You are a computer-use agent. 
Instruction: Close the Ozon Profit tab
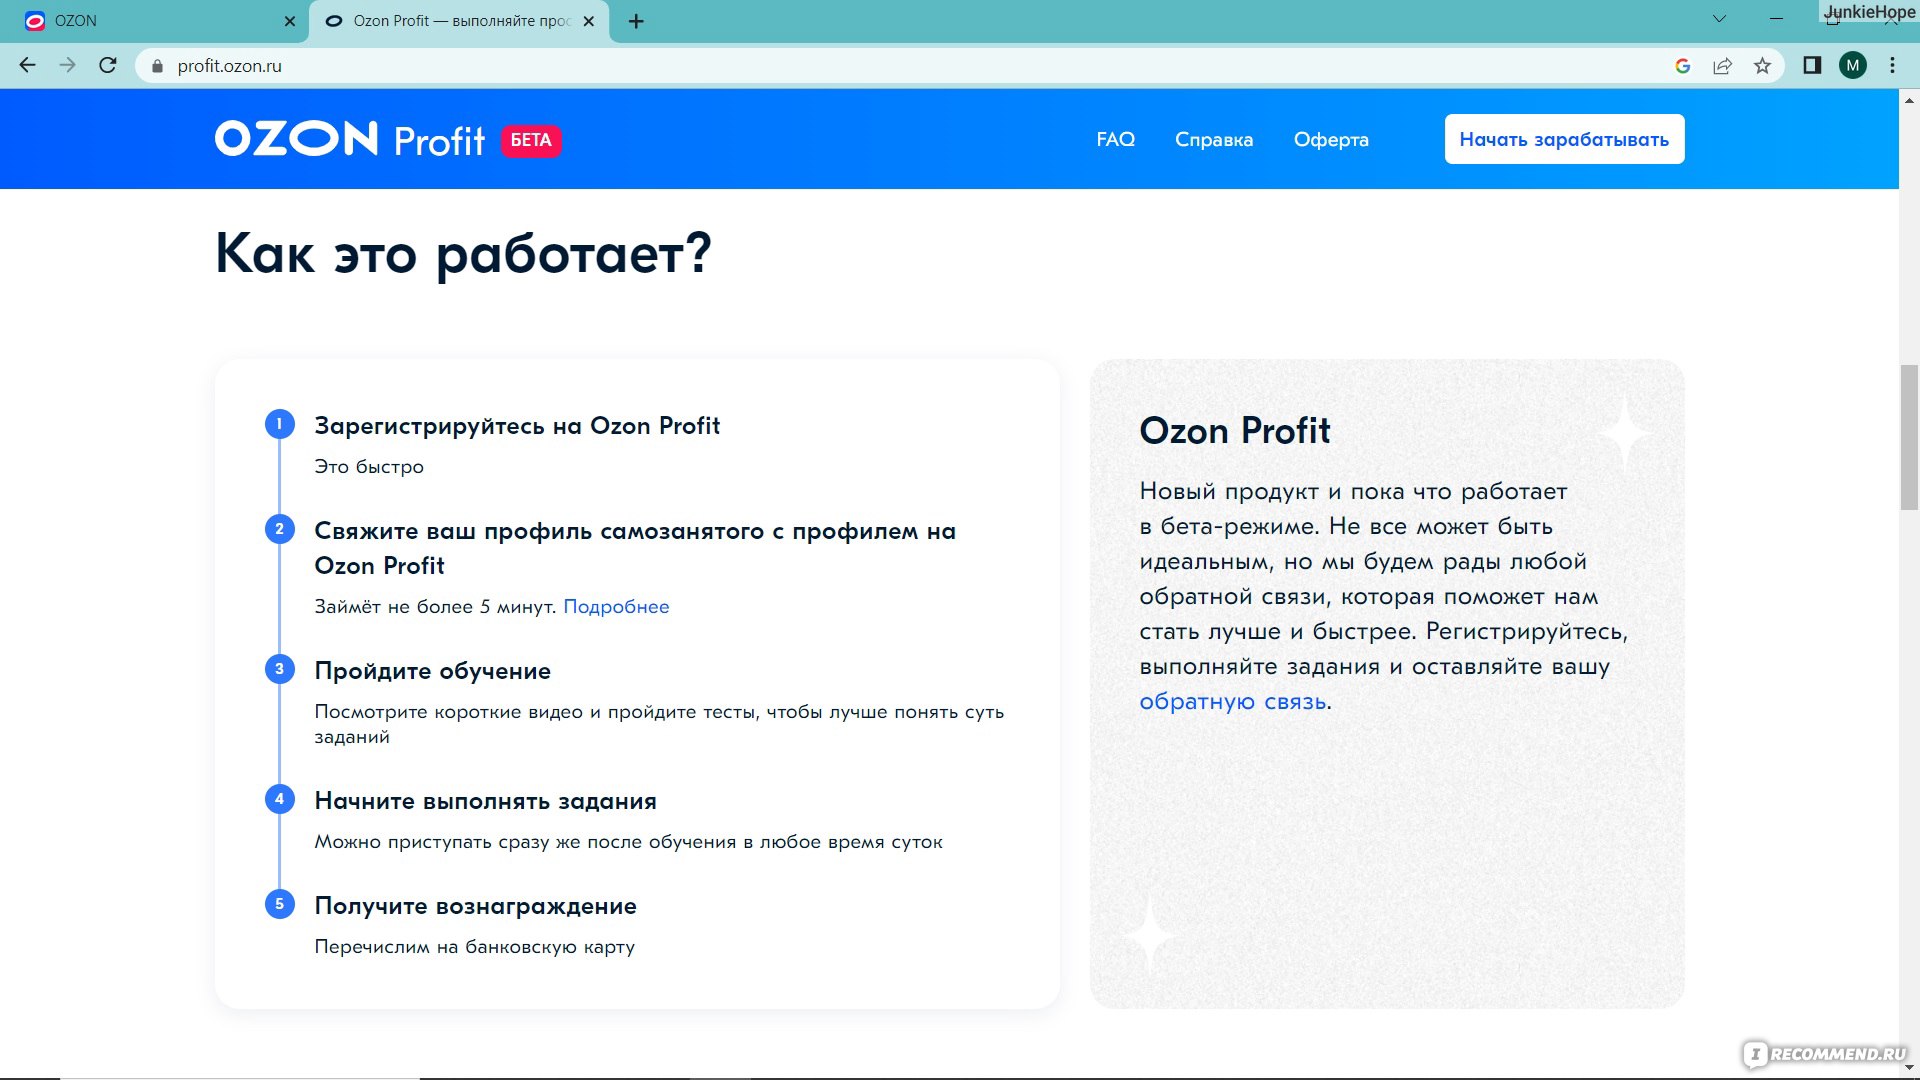[588, 21]
